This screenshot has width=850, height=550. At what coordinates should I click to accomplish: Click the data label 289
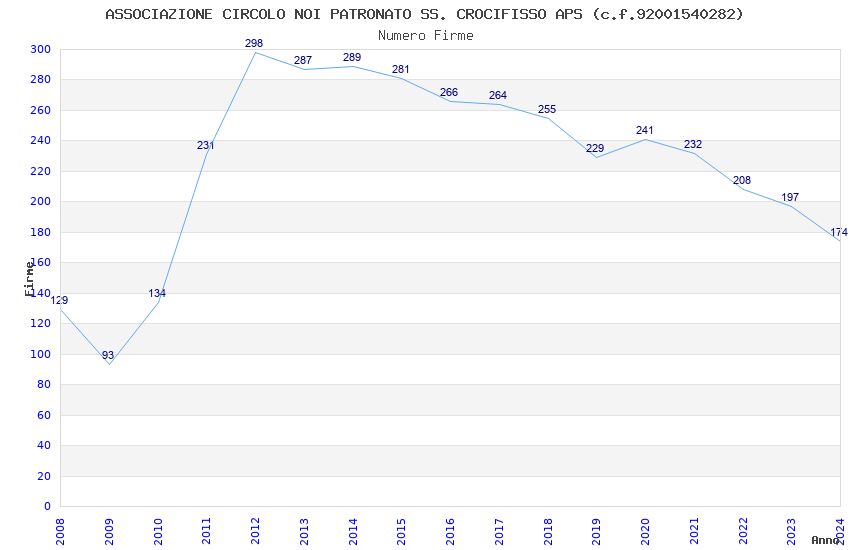tap(352, 57)
